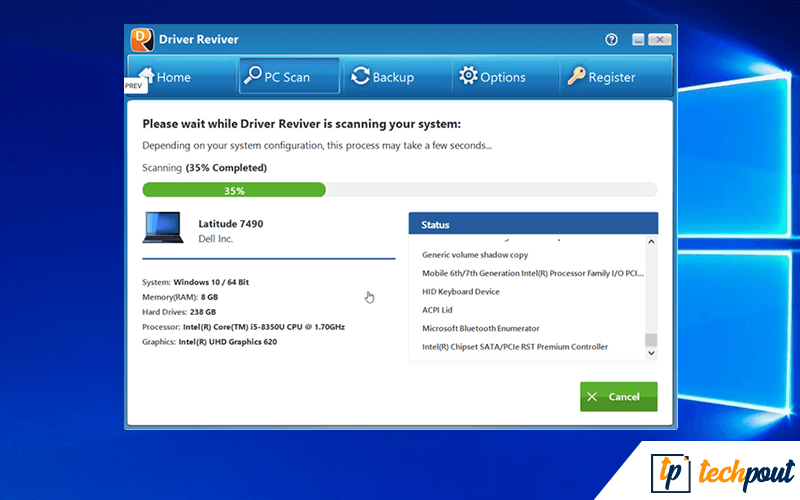
Task: Click the Driver Reviver logo icon
Action: [x=143, y=39]
